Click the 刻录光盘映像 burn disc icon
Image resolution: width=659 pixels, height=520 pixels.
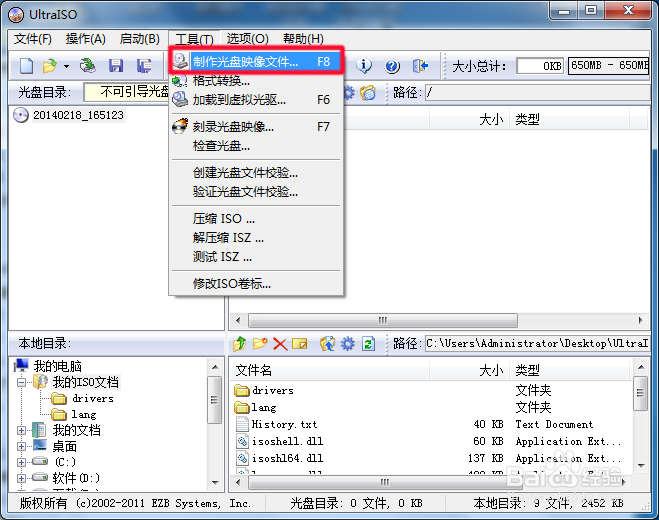click(180, 126)
